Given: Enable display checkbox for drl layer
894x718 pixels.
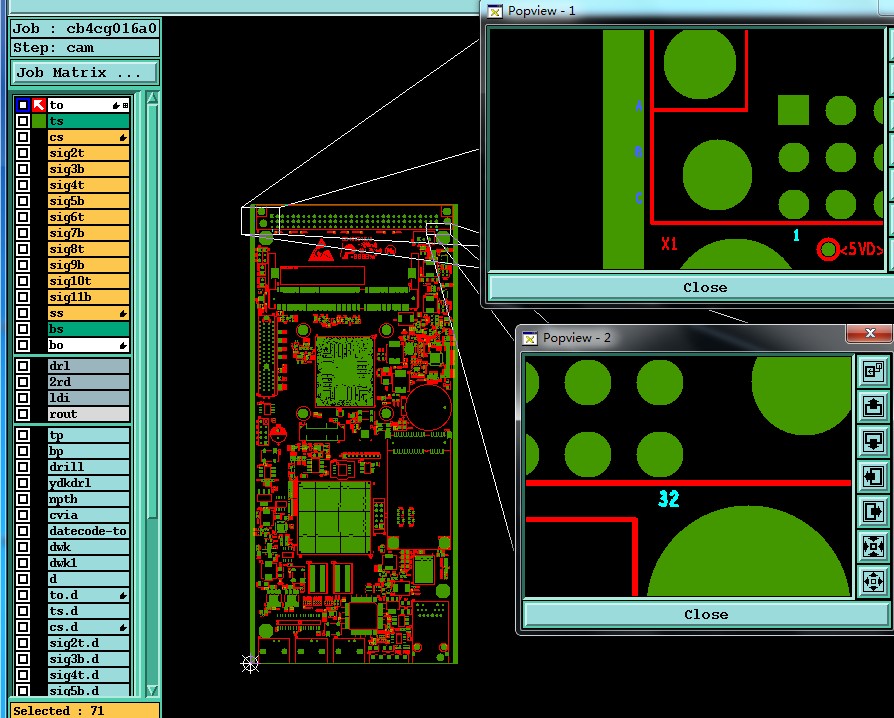Looking at the screenshot, I should point(22,366).
